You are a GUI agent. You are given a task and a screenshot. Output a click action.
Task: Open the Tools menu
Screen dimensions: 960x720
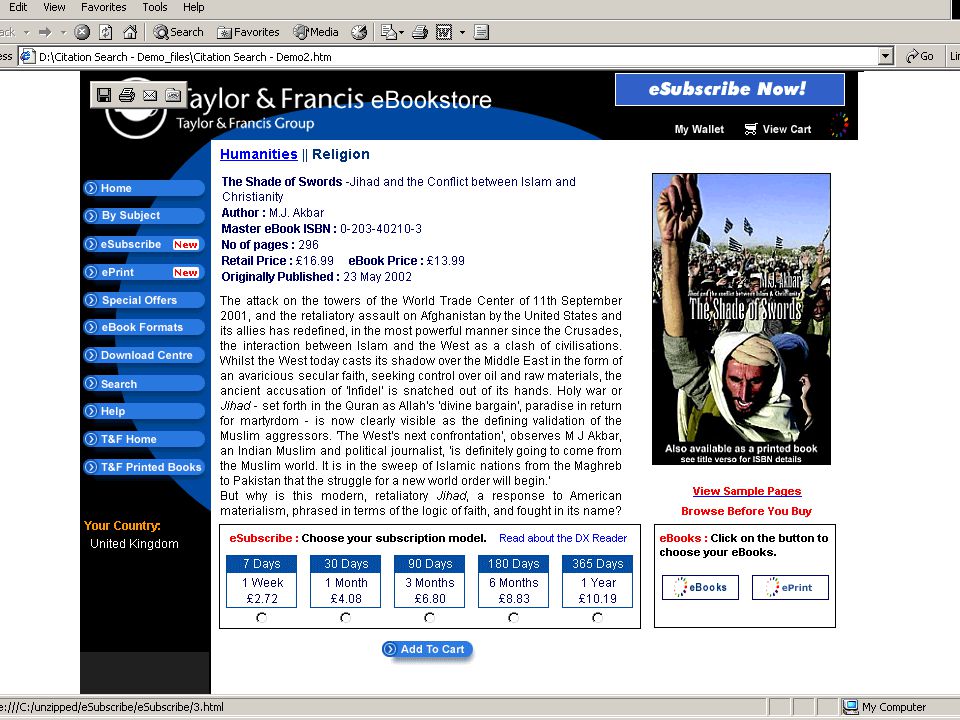(154, 7)
